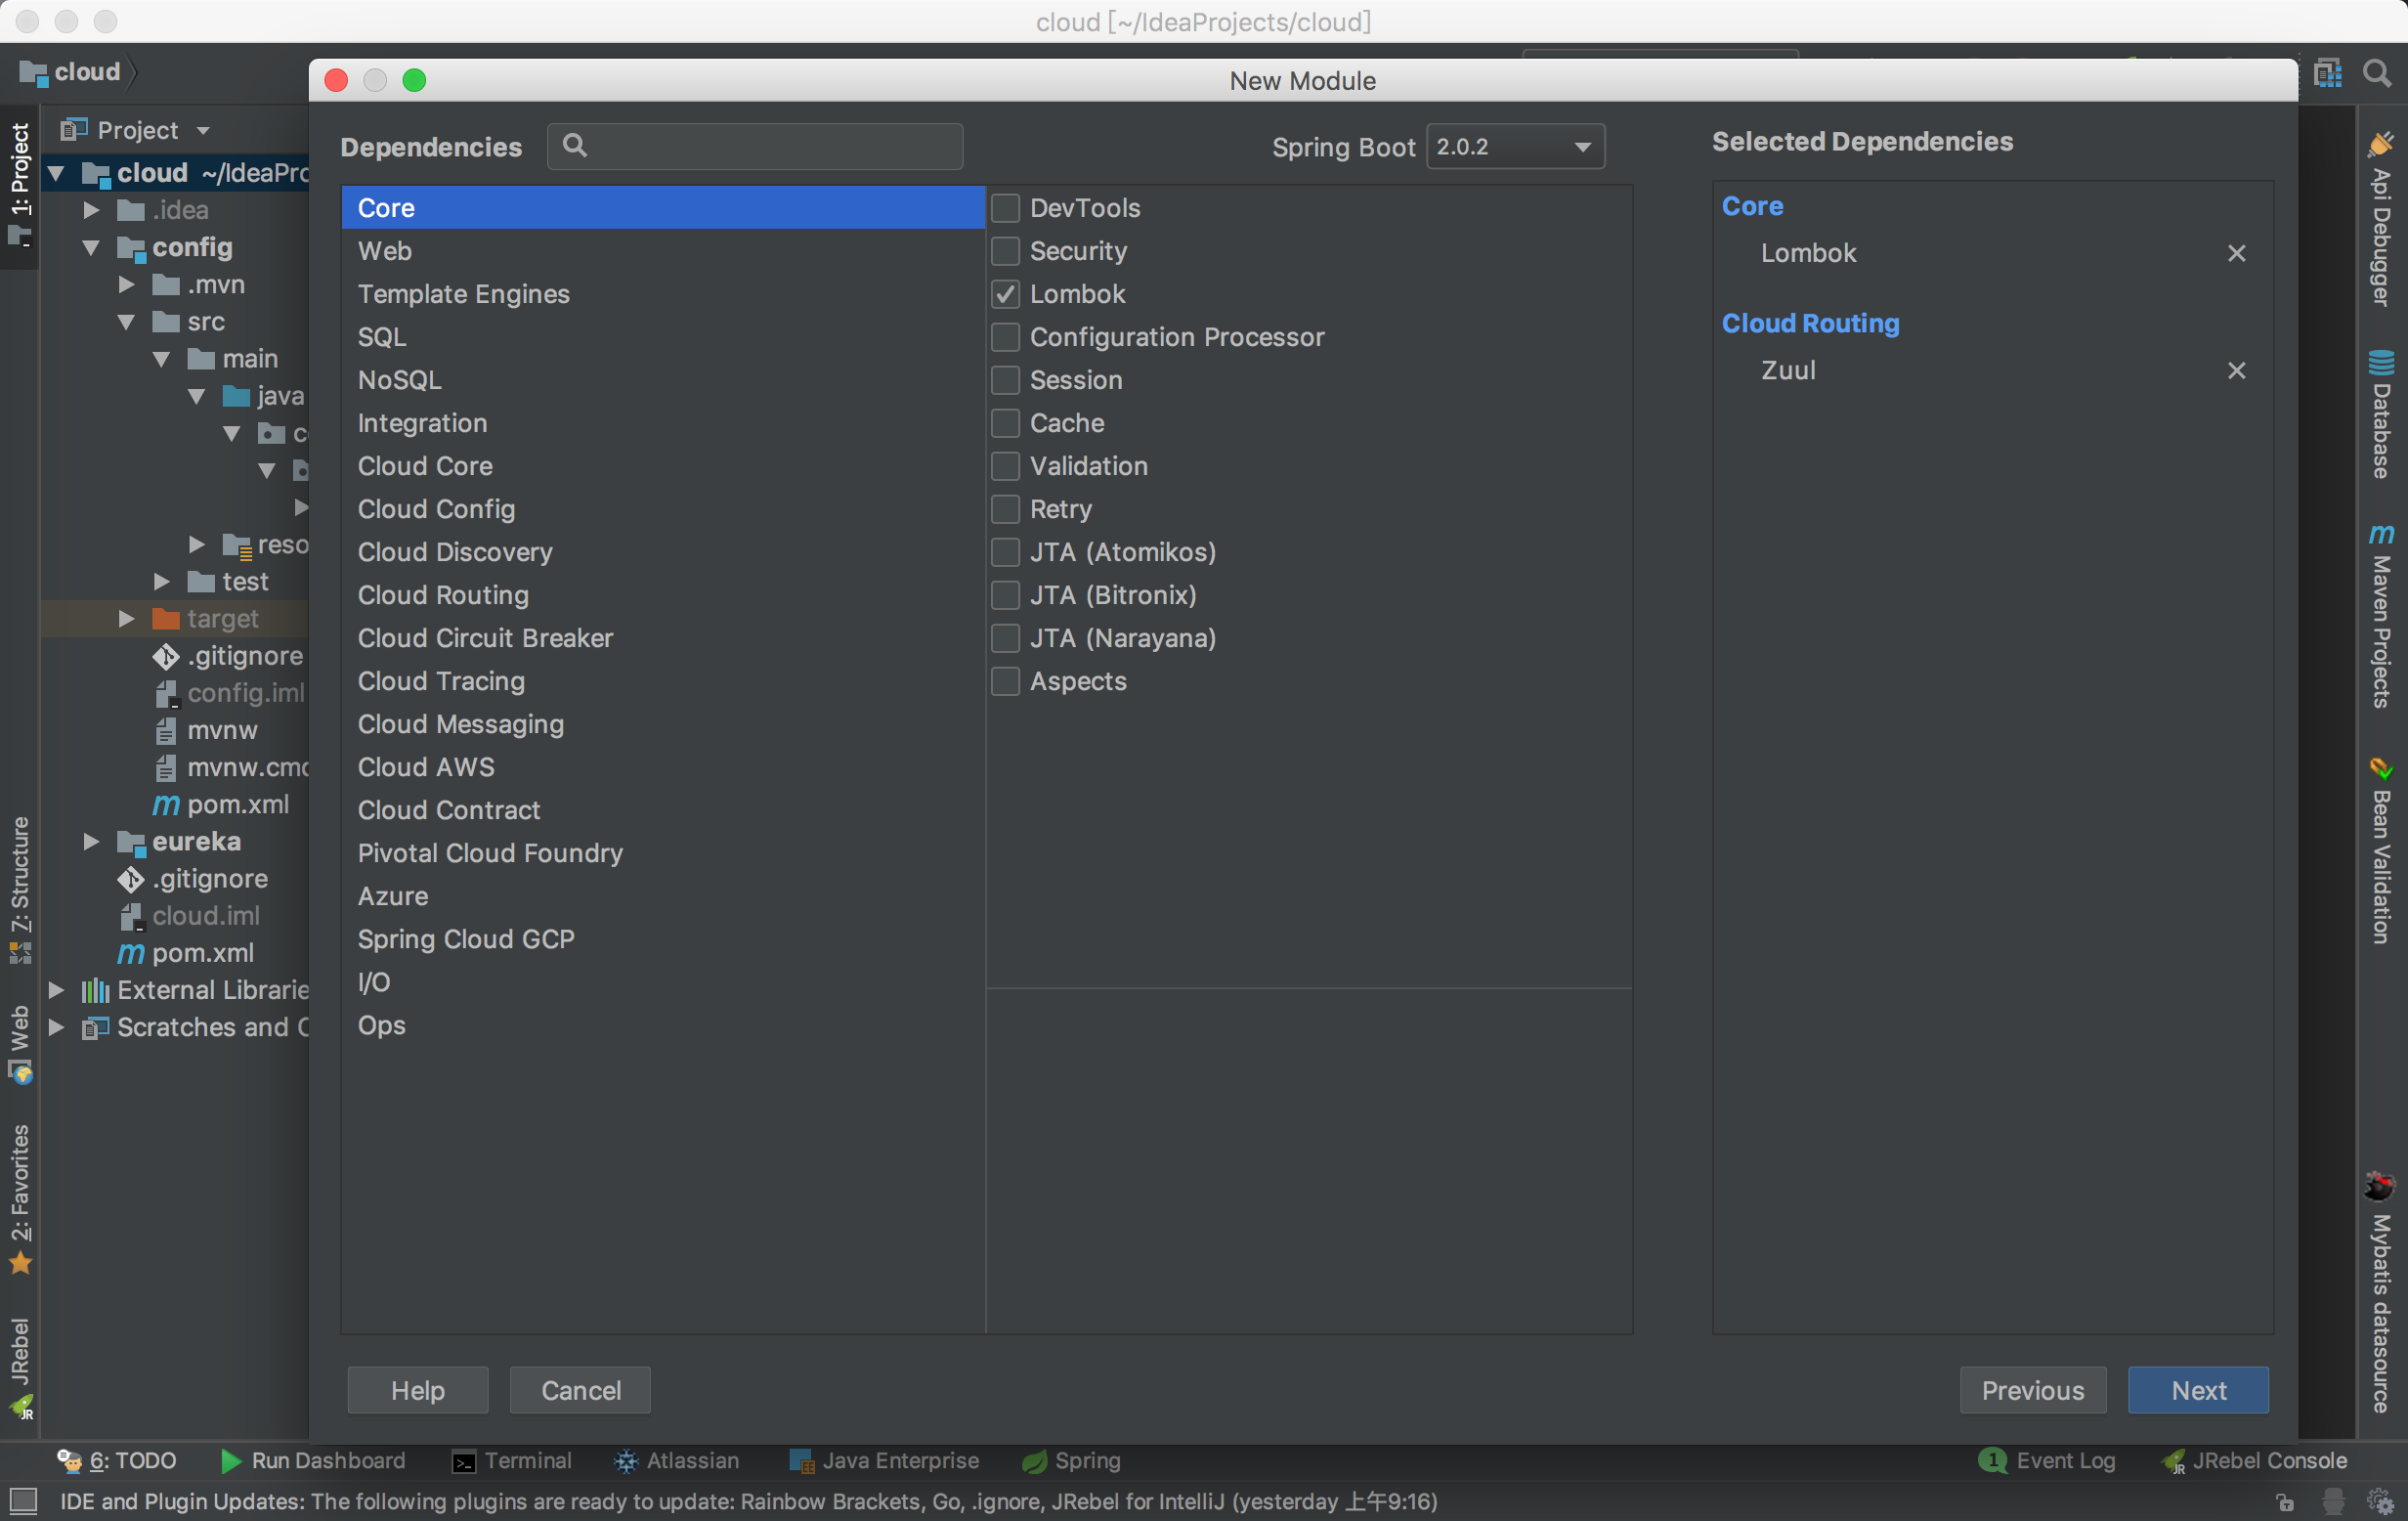This screenshot has width=2408, height=1521.
Task: Remove Zuul from selected dependencies
Action: pyautogui.click(x=2236, y=370)
